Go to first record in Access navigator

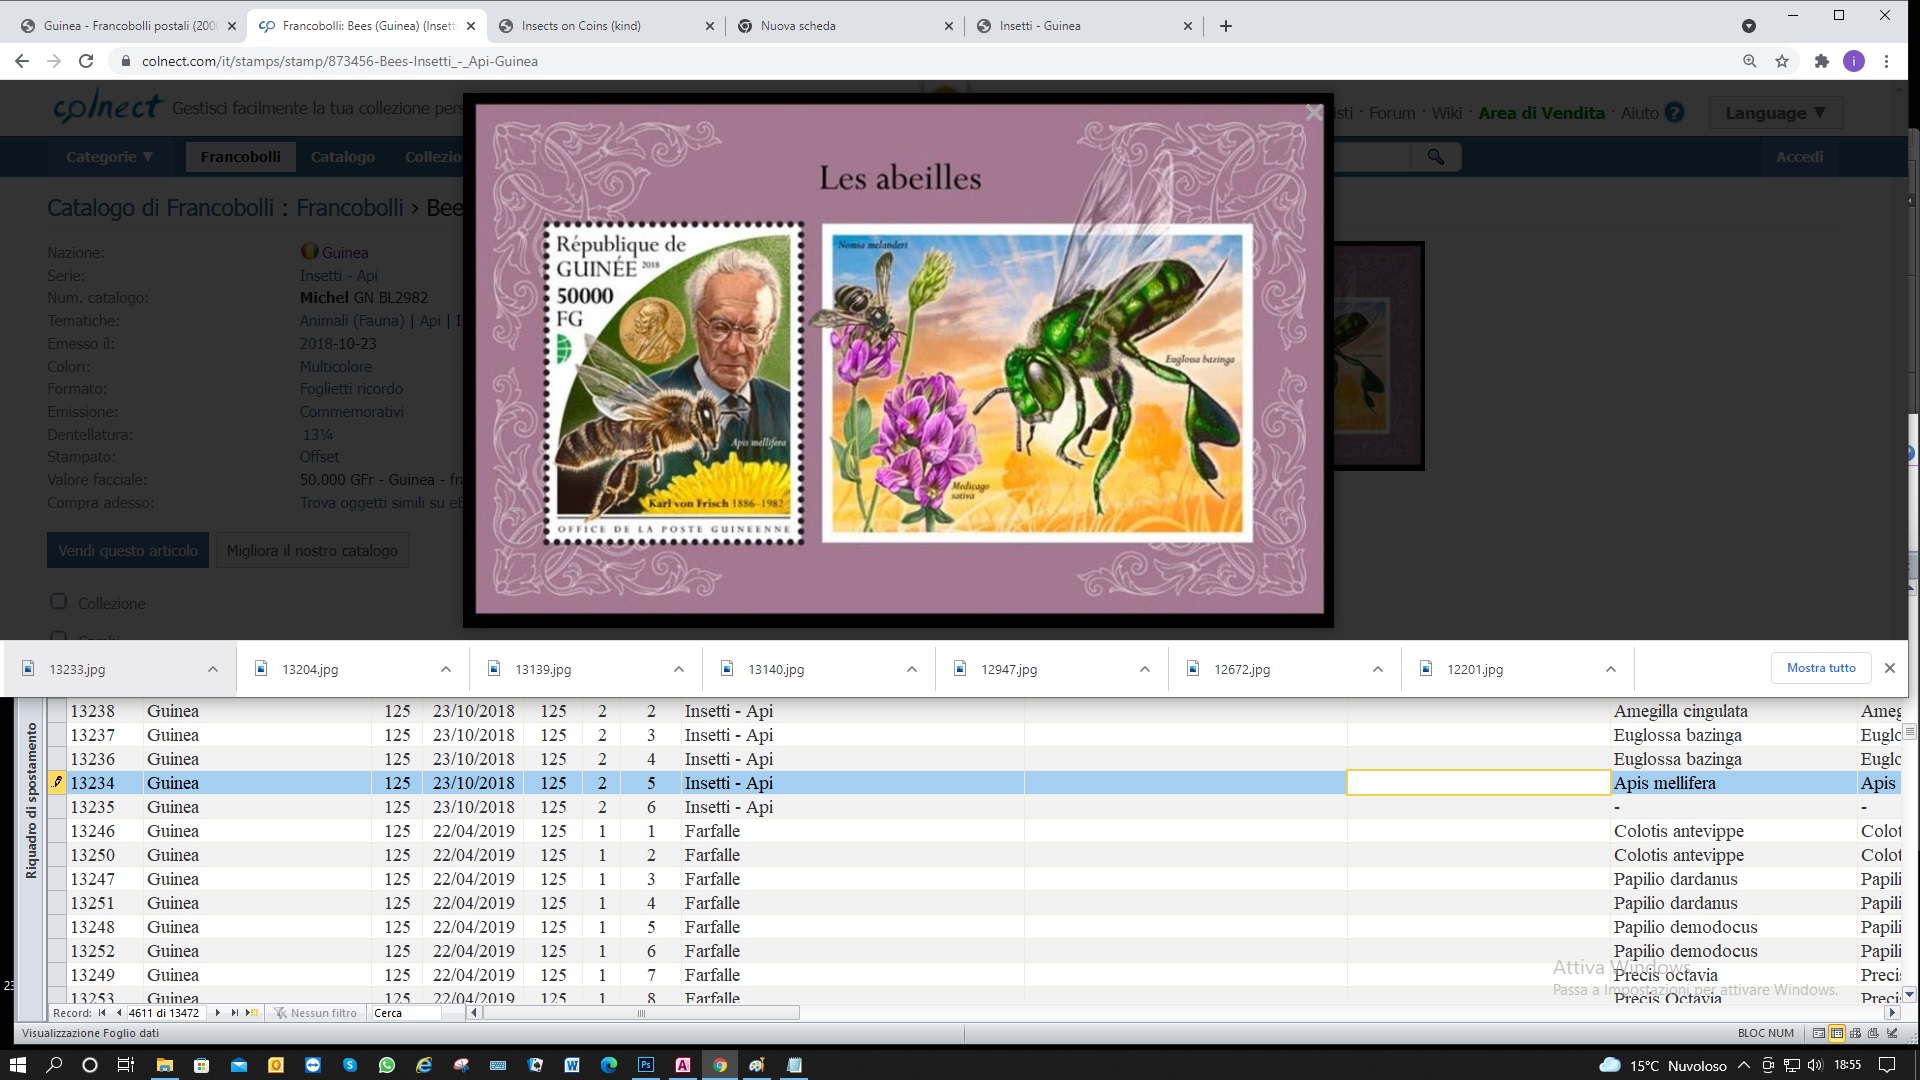point(102,1013)
